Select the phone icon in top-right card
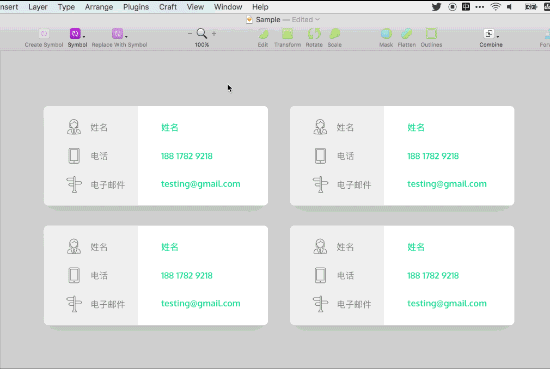Screen dimensions: 550x369 coord(320,156)
